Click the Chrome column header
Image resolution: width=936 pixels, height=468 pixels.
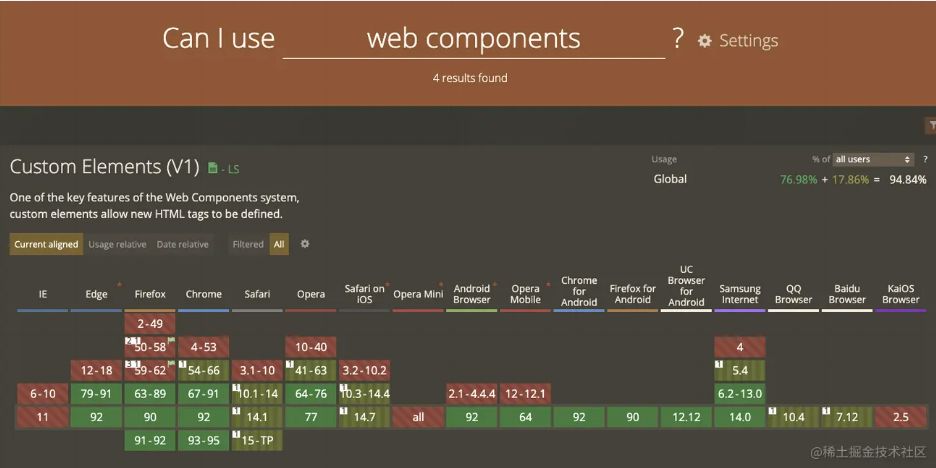coord(204,294)
